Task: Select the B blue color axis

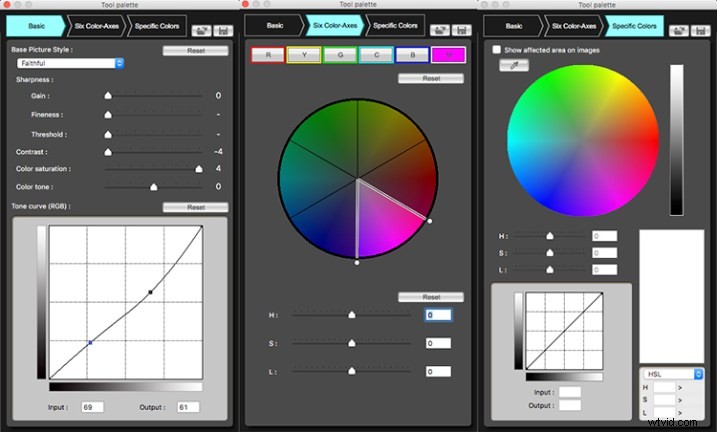Action: [x=412, y=55]
